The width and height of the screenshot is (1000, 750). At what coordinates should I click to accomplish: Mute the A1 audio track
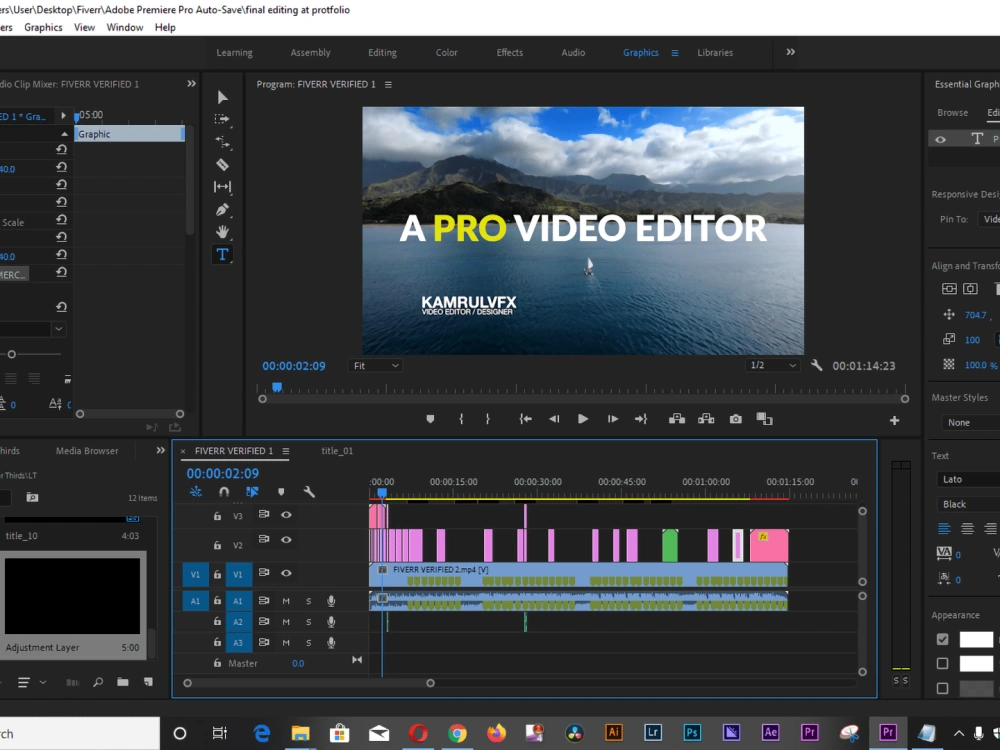click(287, 601)
